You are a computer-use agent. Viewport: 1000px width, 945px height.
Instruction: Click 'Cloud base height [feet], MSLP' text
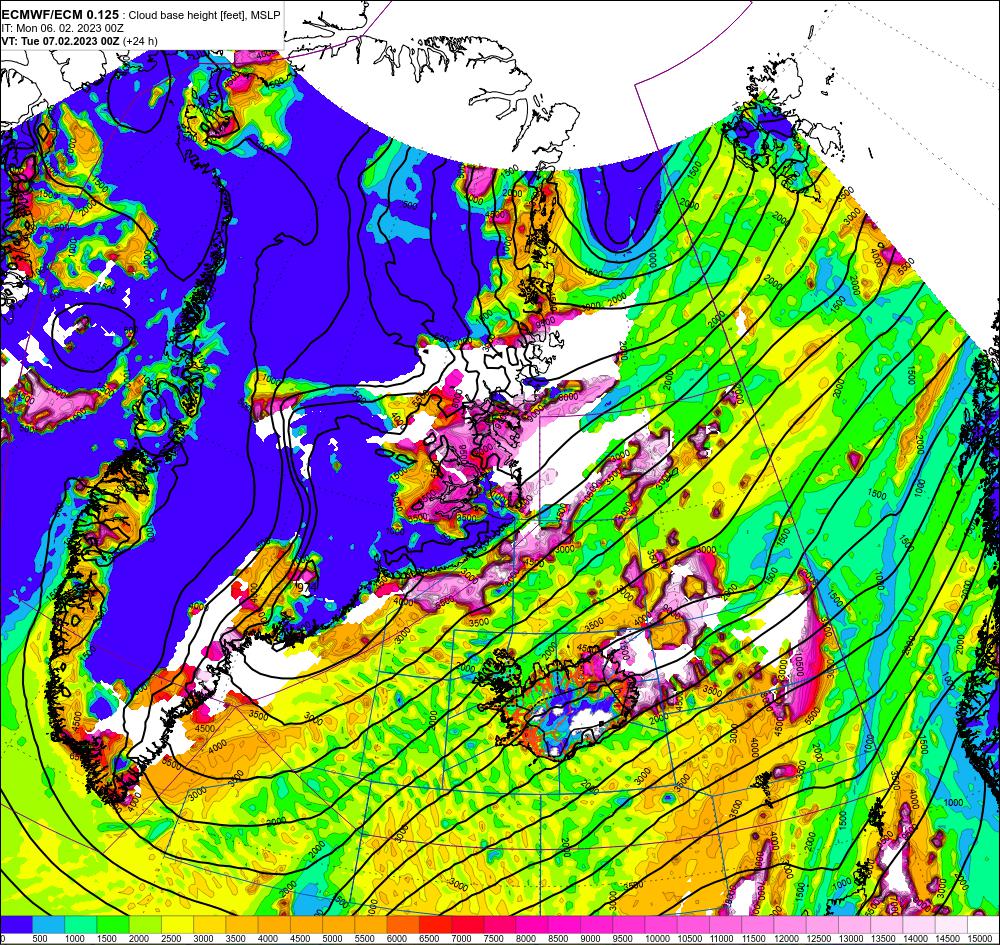pyautogui.click(x=203, y=15)
